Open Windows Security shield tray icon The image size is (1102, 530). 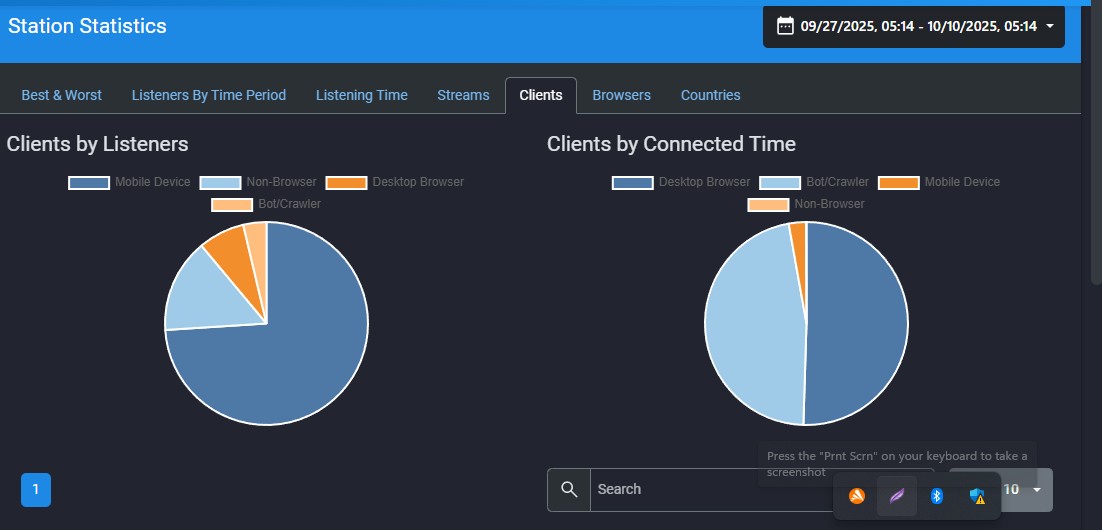pos(977,495)
